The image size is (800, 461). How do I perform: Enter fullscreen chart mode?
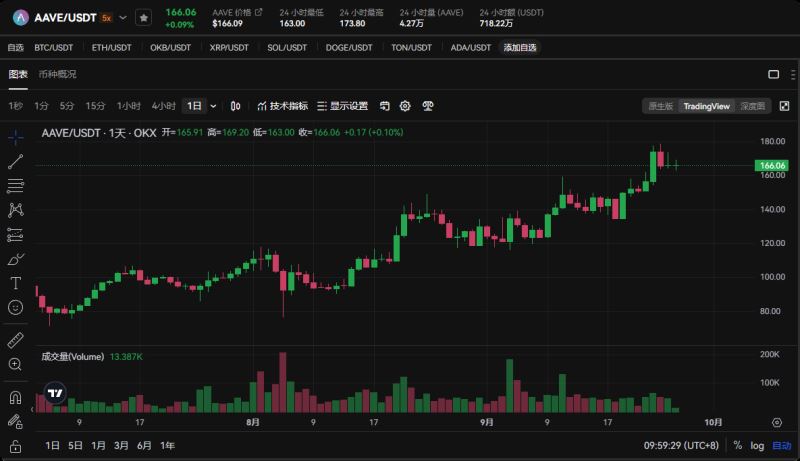[x=783, y=106]
